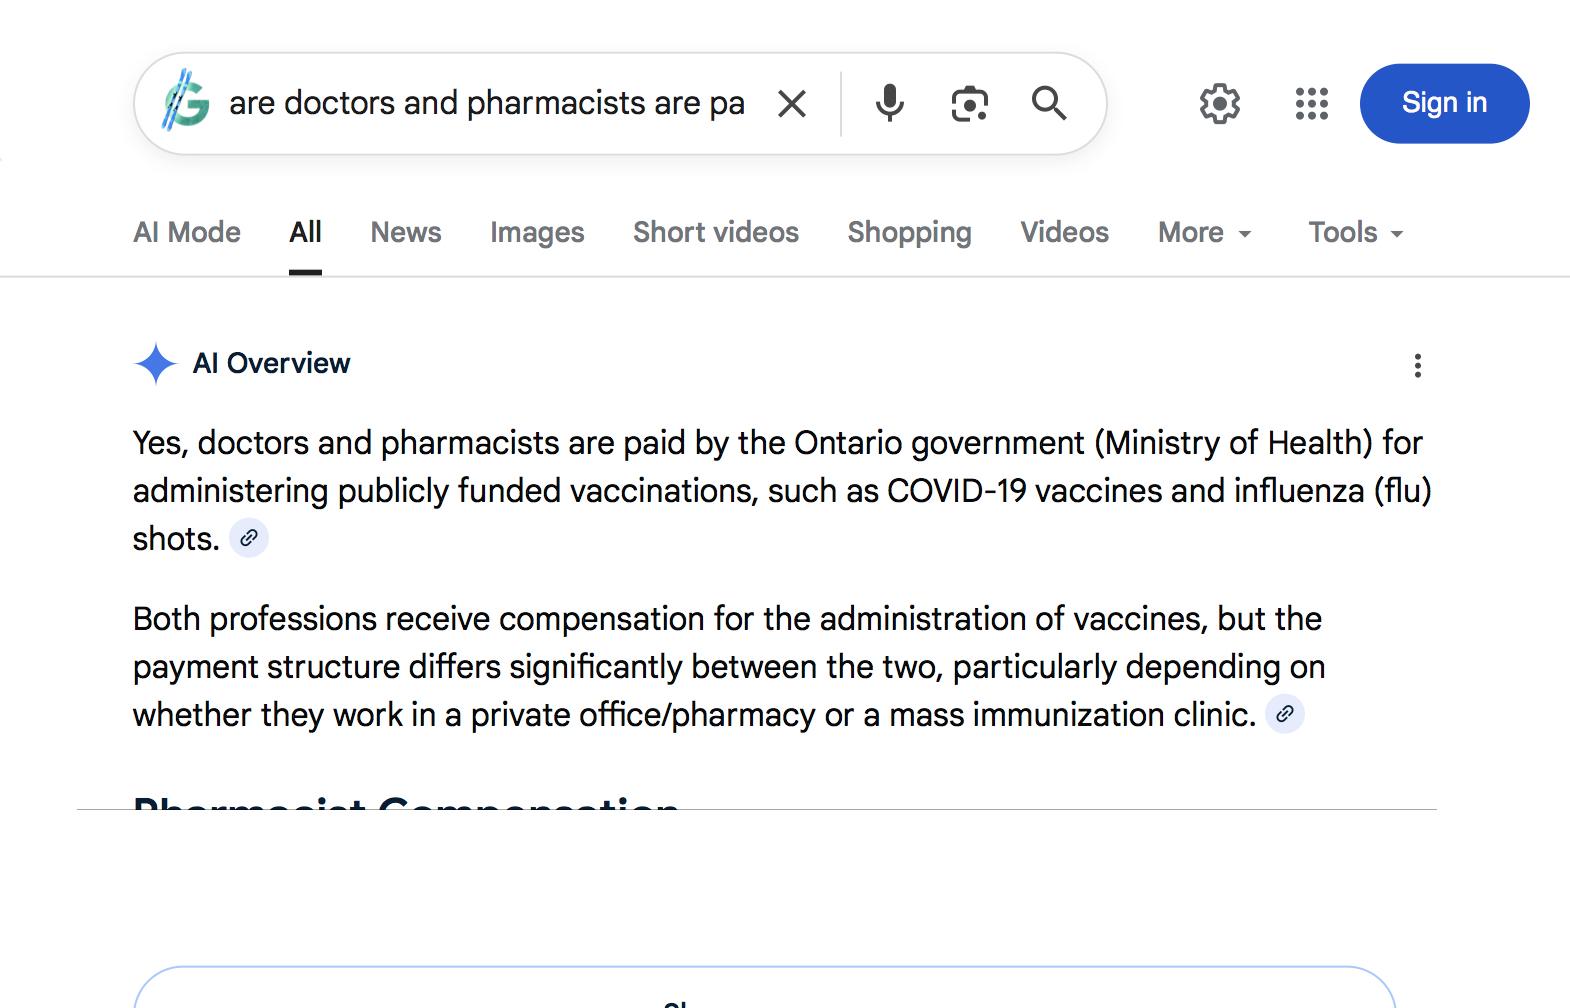Expand the More search filters dropdown
Viewport: 1570px width, 1008px height.
click(1204, 233)
